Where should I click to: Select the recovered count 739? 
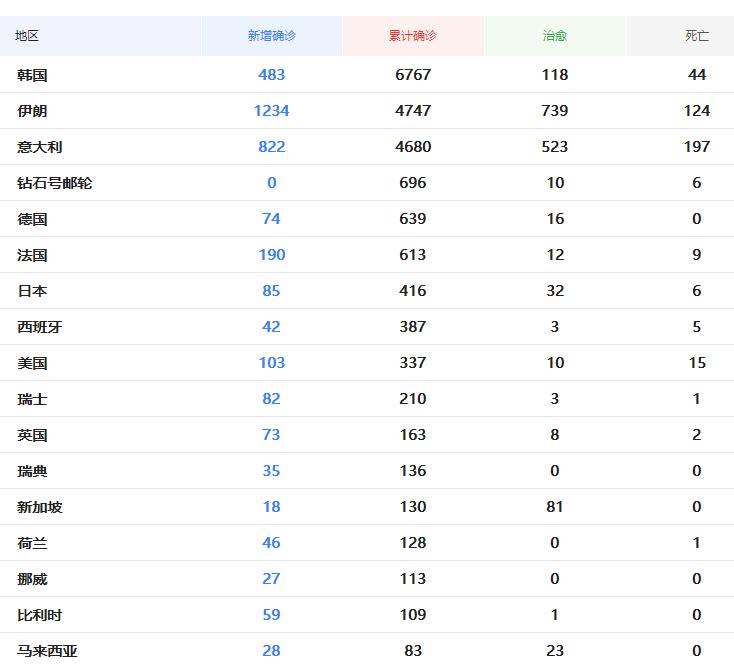[x=554, y=111]
